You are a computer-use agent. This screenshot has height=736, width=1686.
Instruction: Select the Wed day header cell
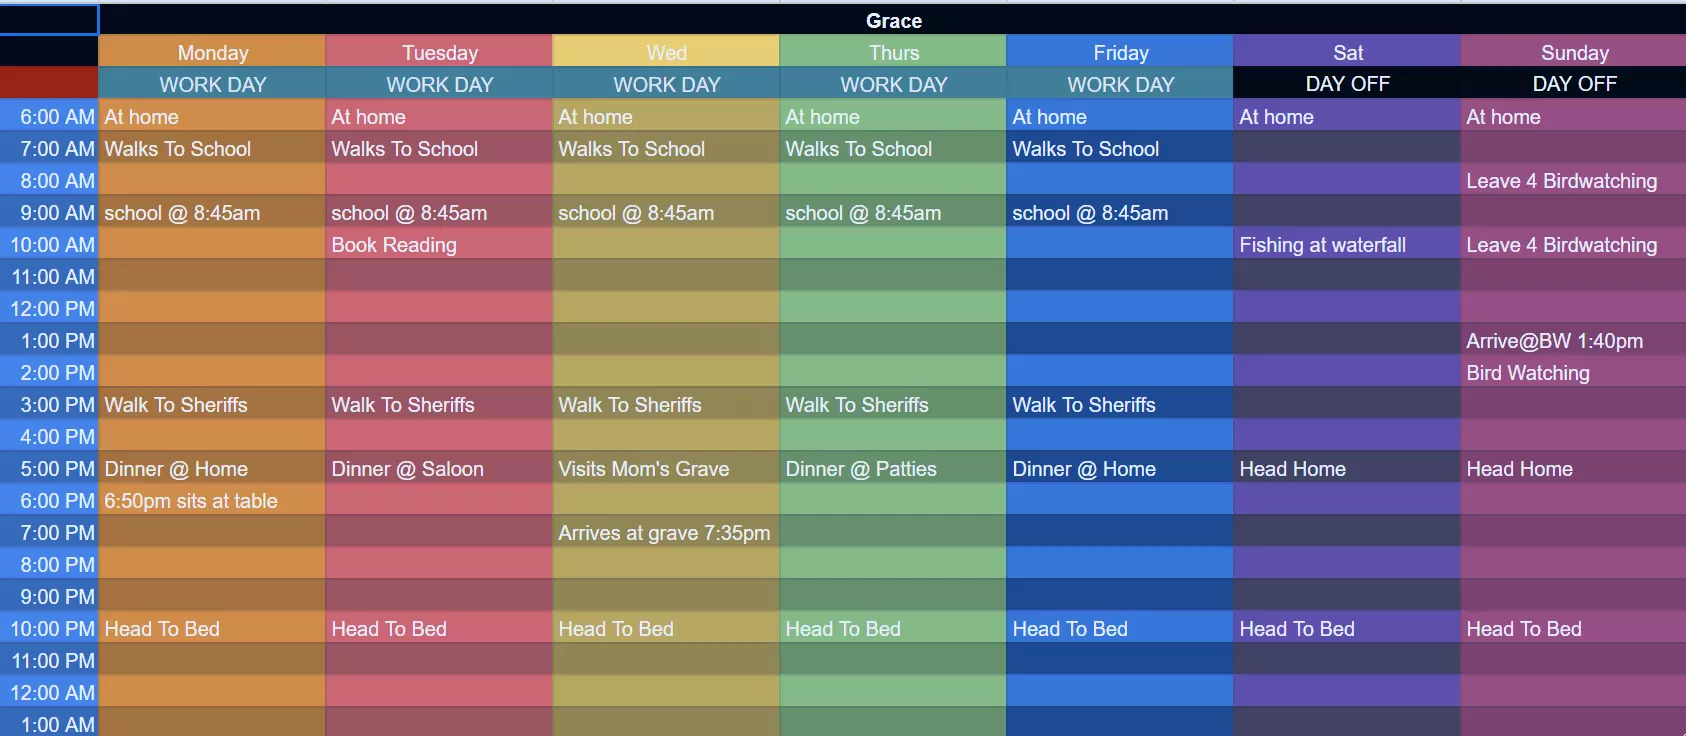pyautogui.click(x=666, y=53)
